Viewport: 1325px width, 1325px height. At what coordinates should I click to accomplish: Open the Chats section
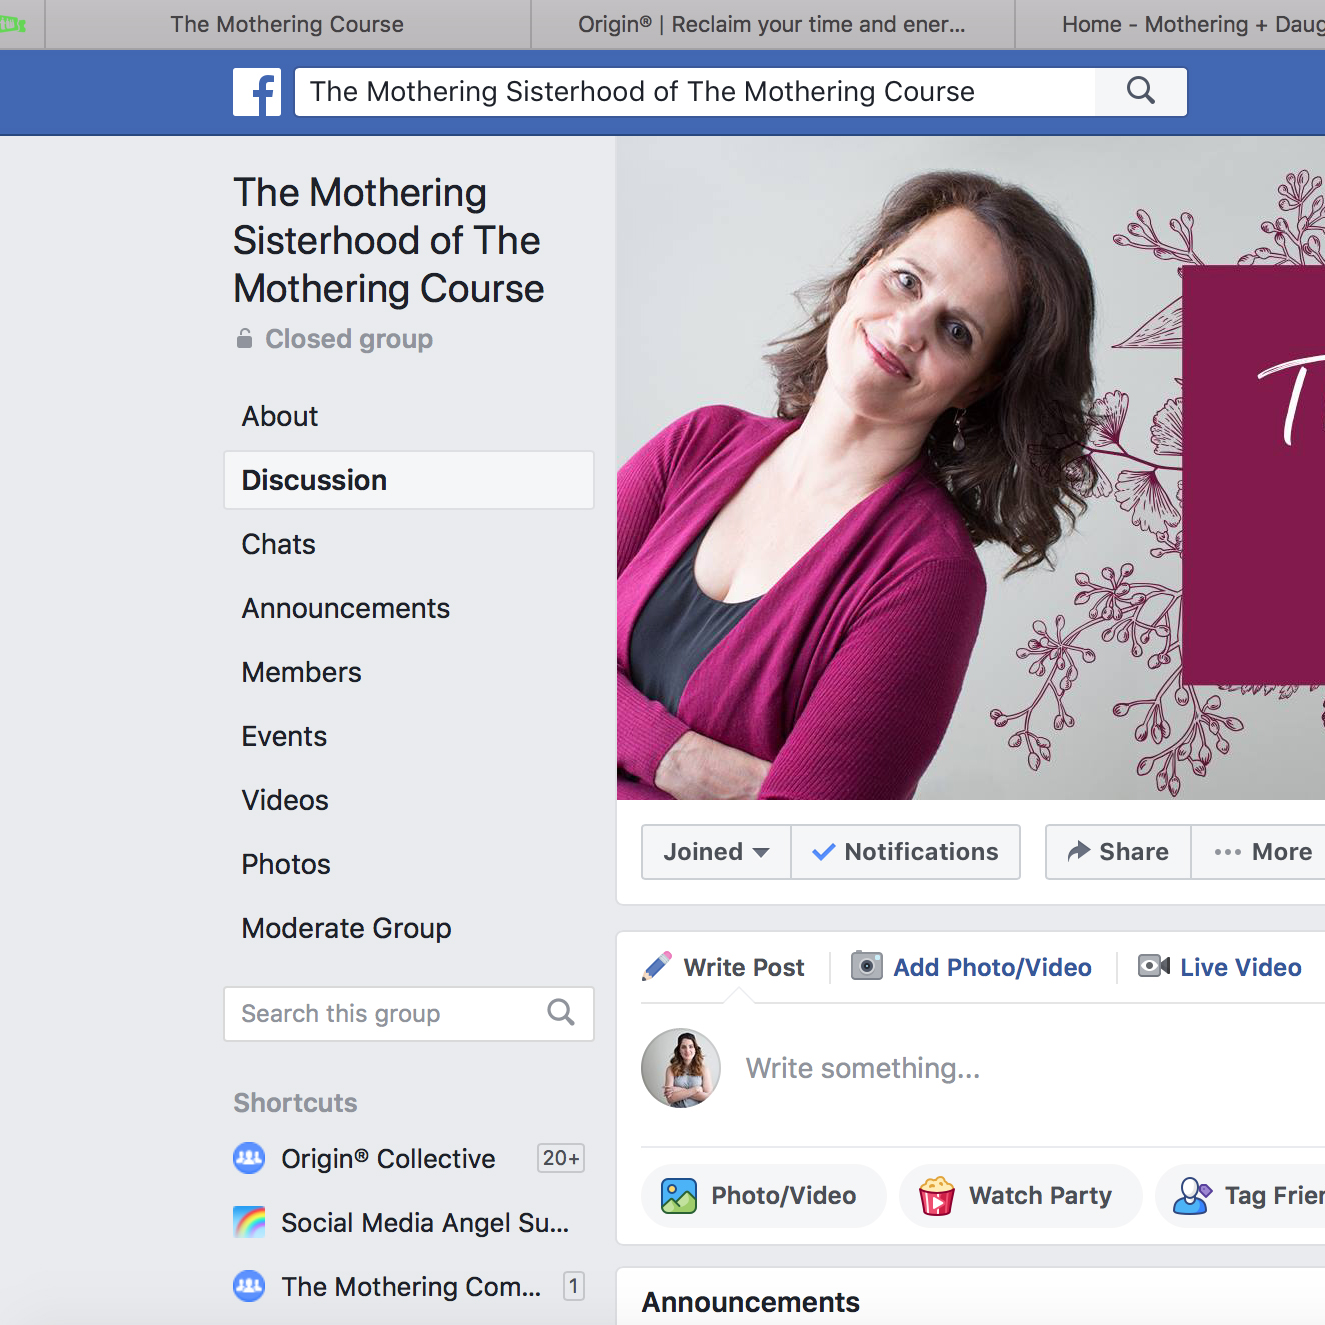tap(279, 544)
